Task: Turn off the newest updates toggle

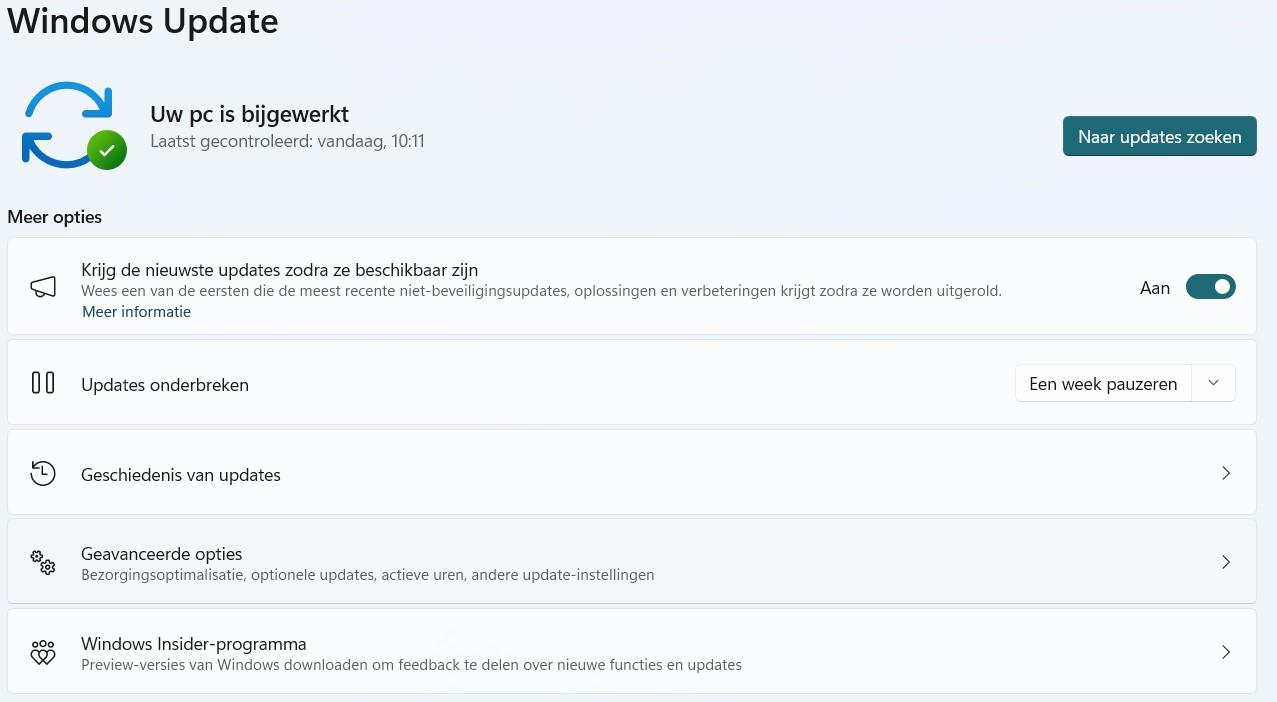Action: point(1210,287)
